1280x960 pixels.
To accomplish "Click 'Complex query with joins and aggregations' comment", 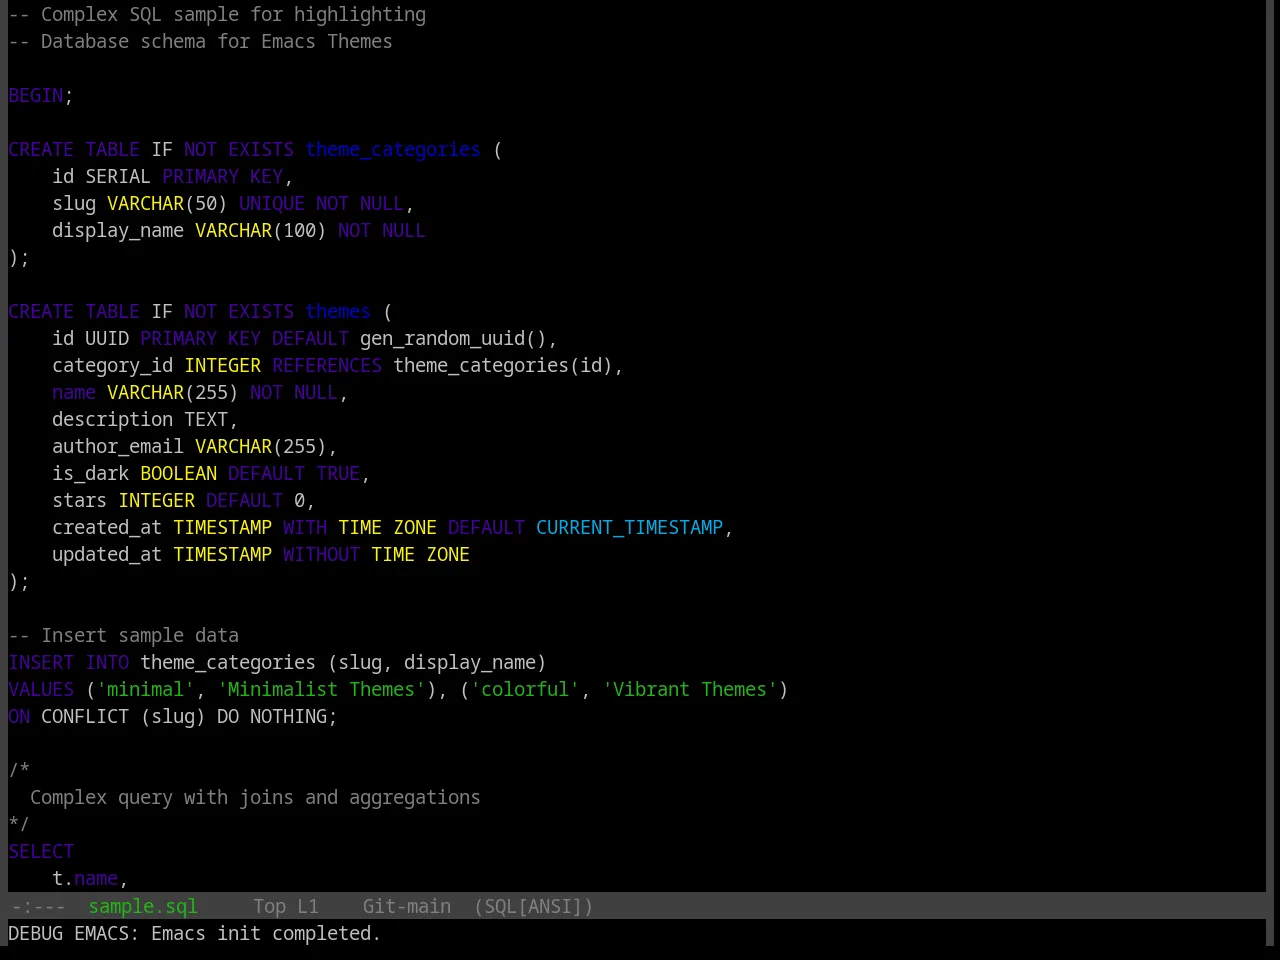I will (x=255, y=797).
